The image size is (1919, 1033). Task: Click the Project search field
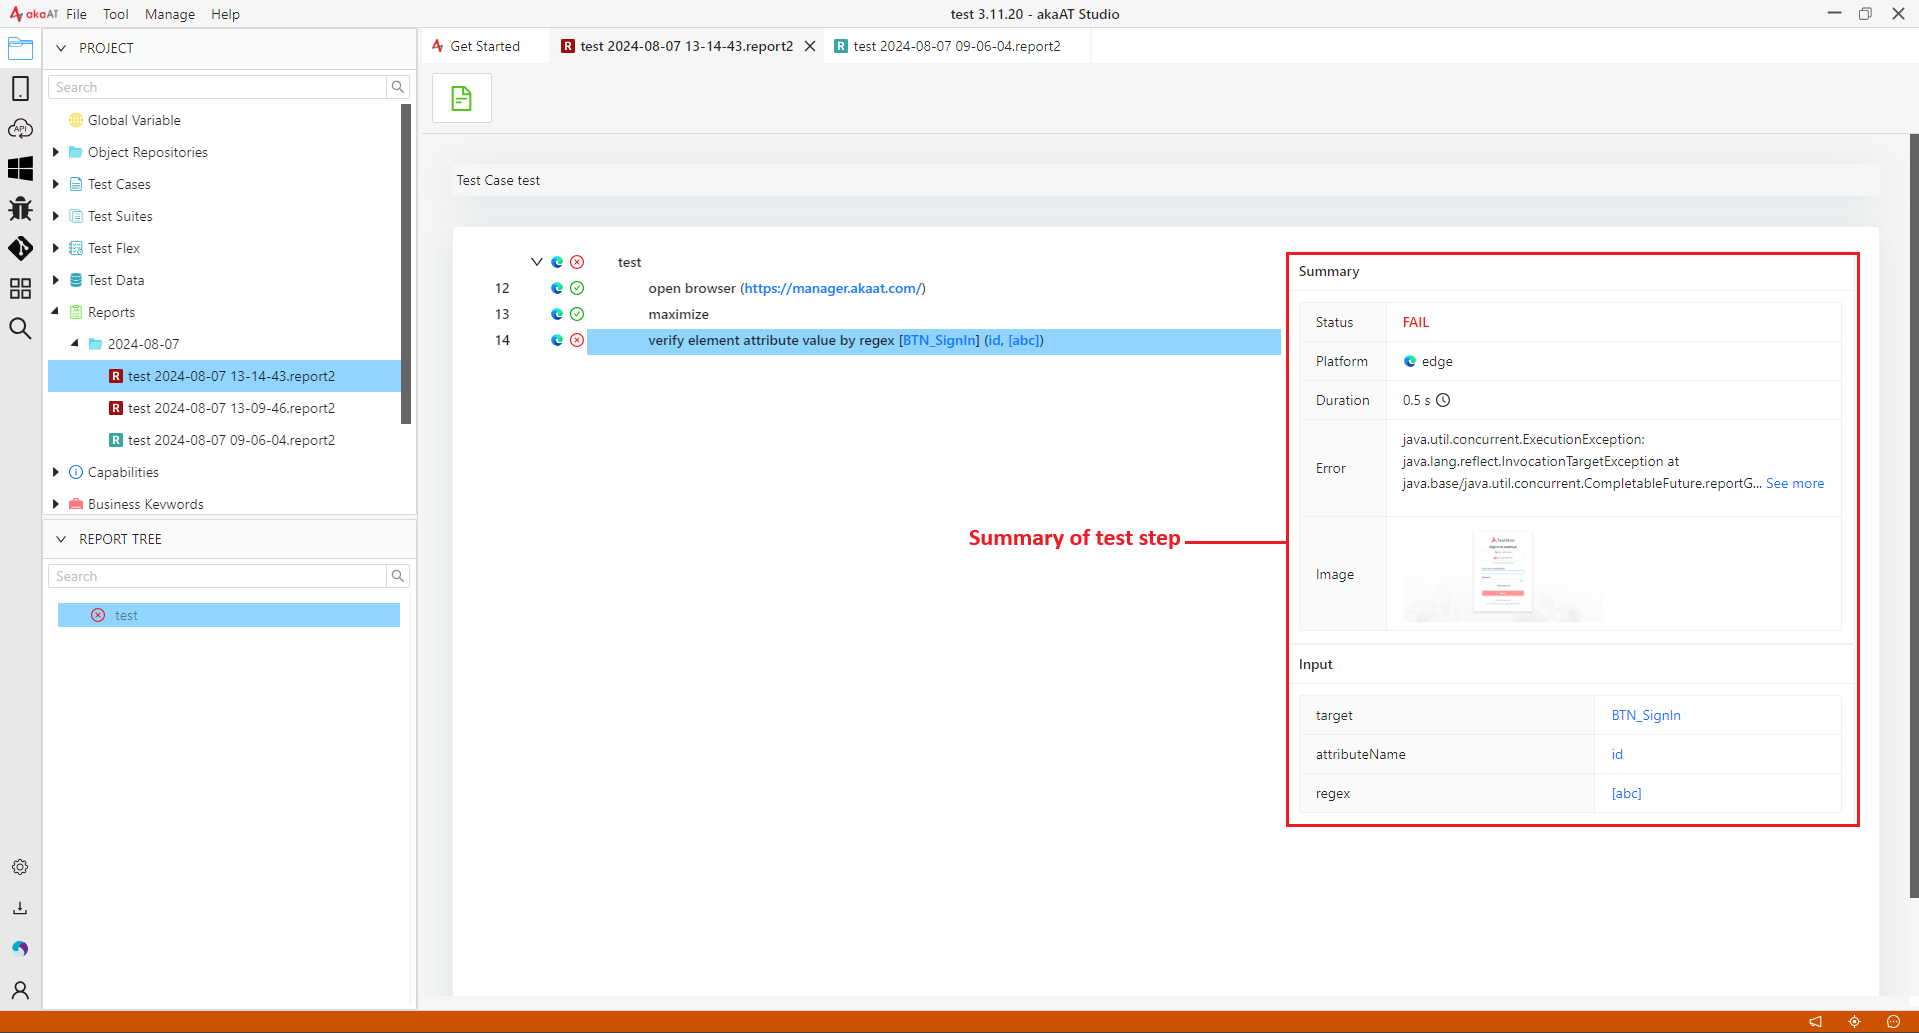217,87
